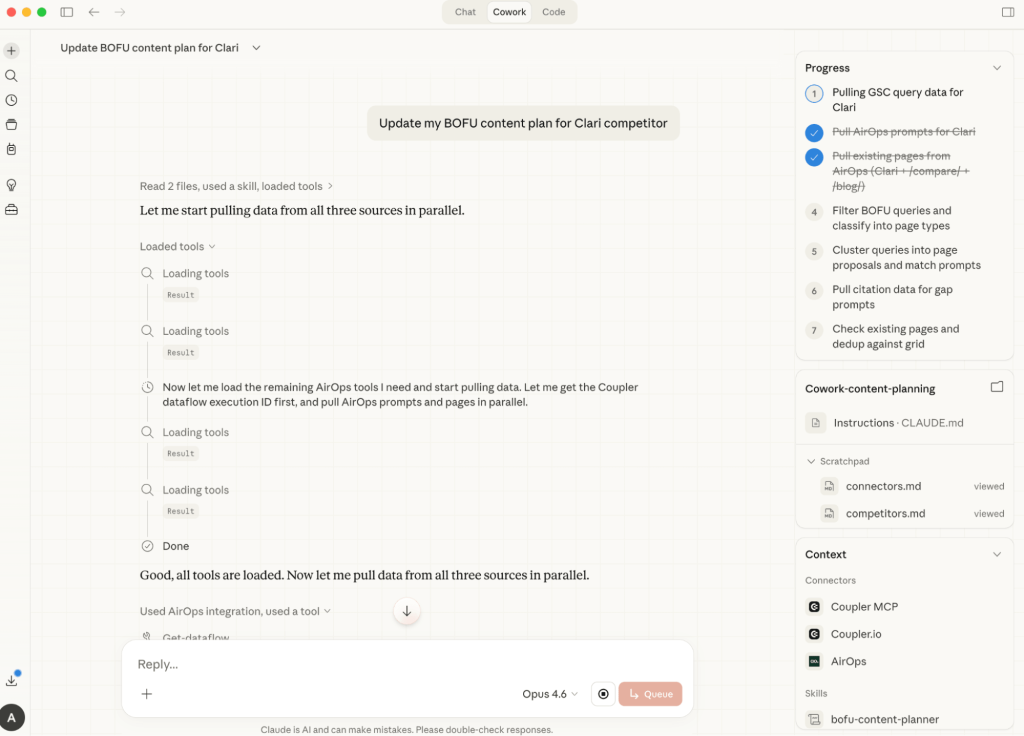
Task: Open the clock history icon in sidebar
Action: click(12, 100)
